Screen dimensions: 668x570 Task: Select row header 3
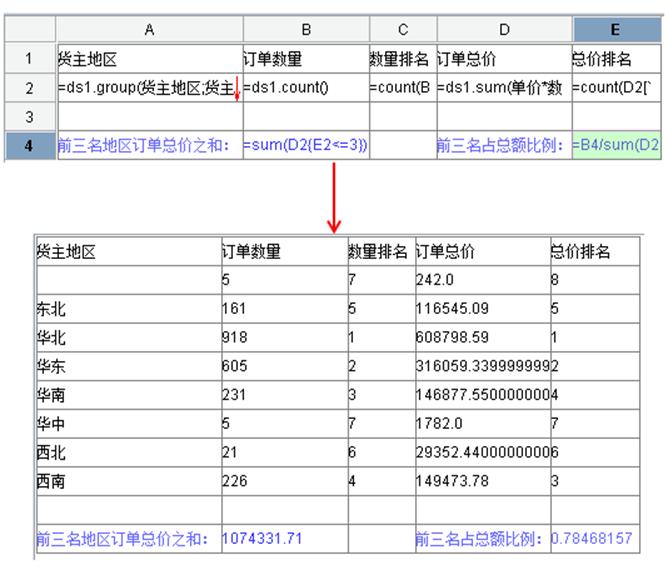pyautogui.click(x=29, y=116)
